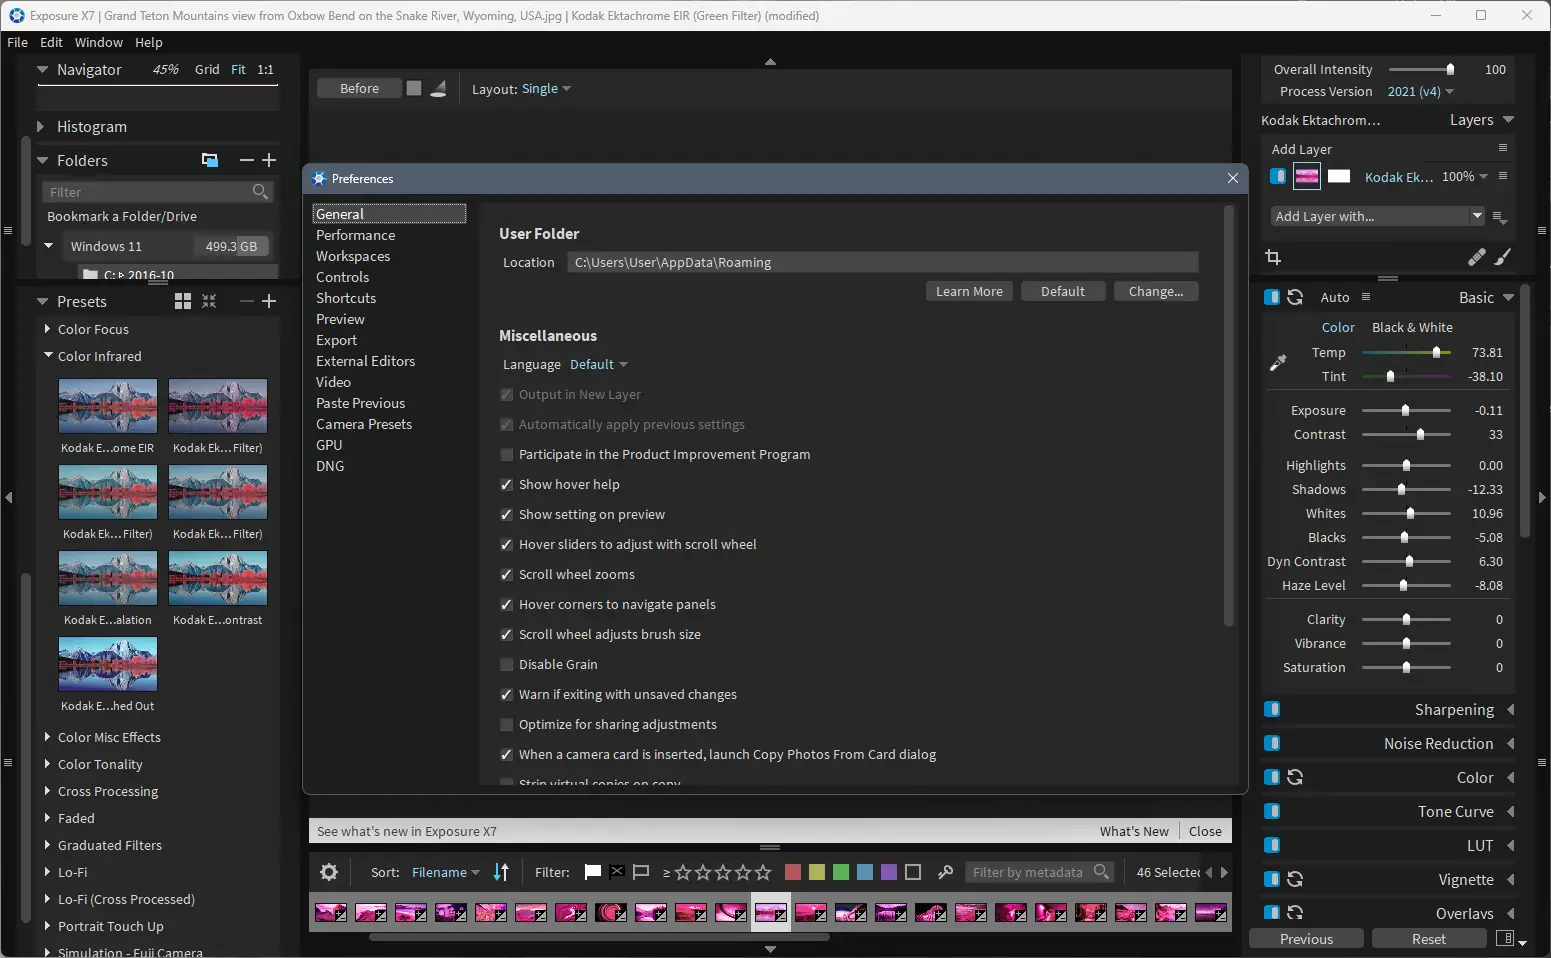Open the metadata search wrench tool
The image size is (1551, 958).
(x=945, y=872)
